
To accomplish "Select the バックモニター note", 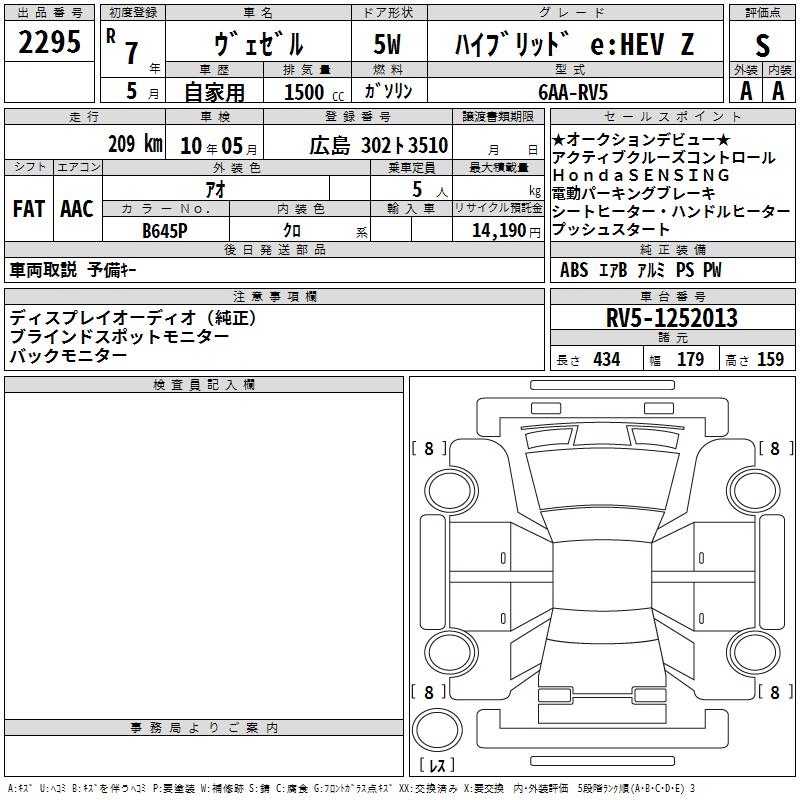I will tap(68, 355).
